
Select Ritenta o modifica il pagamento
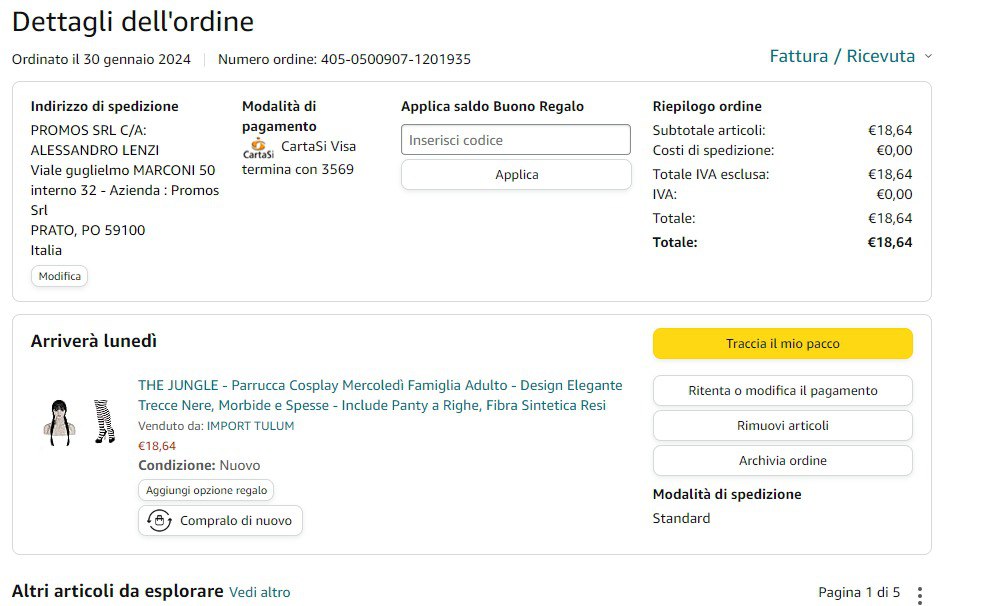[x=782, y=390]
